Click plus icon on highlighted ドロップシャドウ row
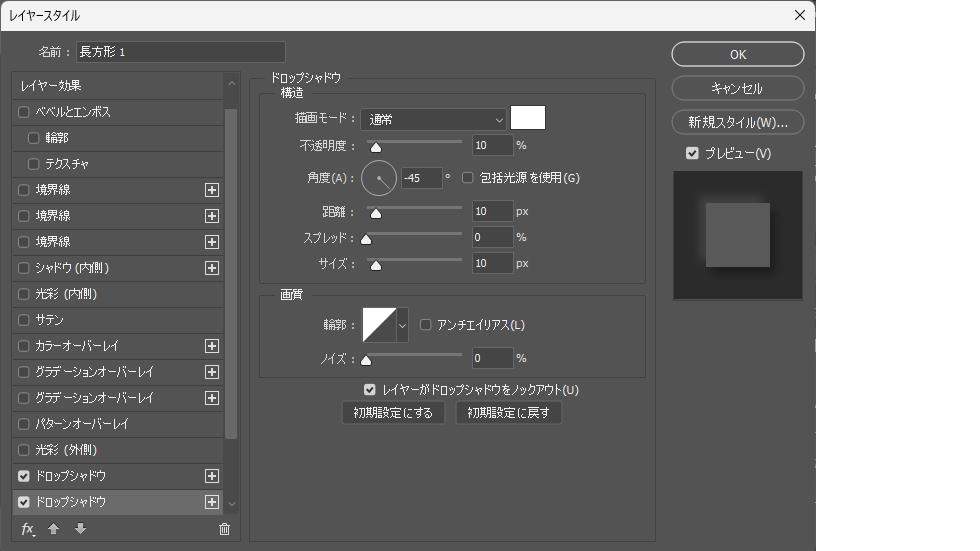This screenshot has height=551, width=980. (x=212, y=502)
